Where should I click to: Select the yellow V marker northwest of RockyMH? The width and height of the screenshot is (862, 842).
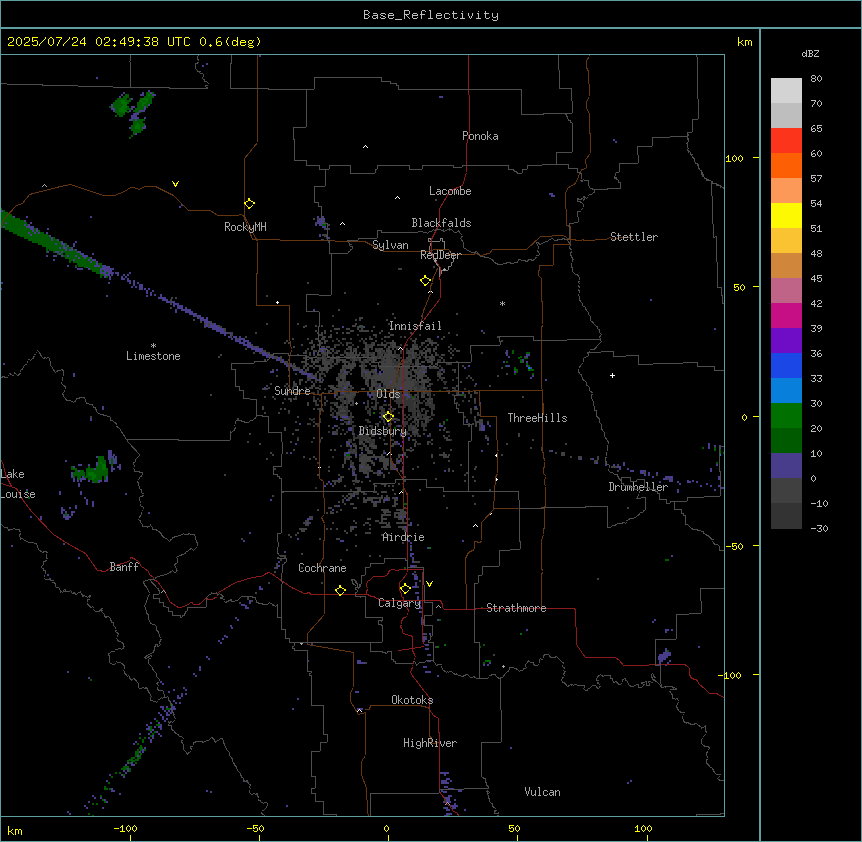175,184
